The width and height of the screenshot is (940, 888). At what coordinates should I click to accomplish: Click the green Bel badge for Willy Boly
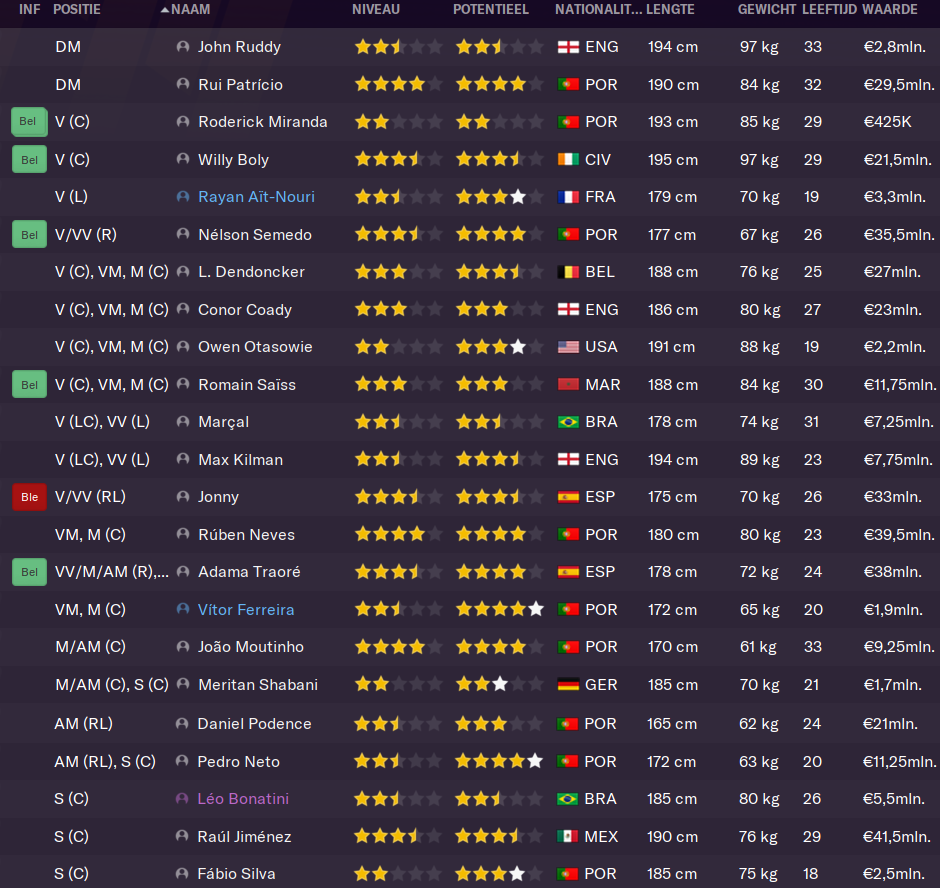(29, 159)
